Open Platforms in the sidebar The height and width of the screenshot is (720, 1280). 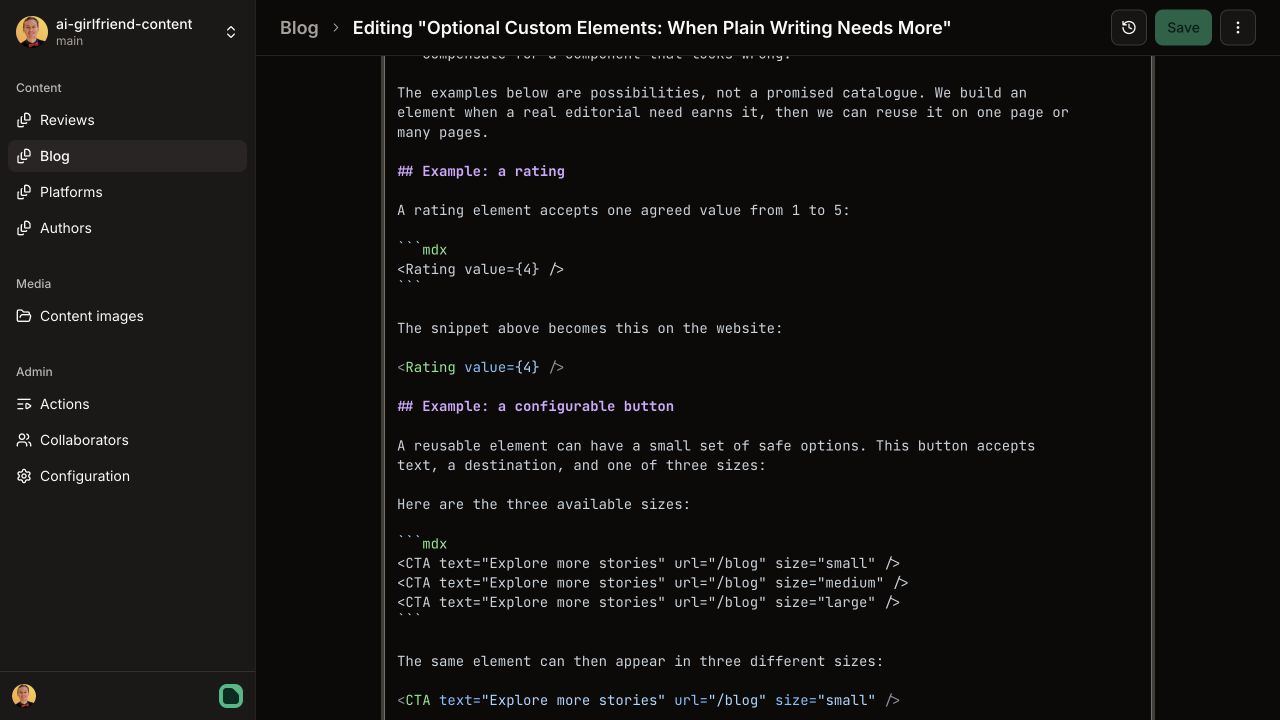coord(127,192)
